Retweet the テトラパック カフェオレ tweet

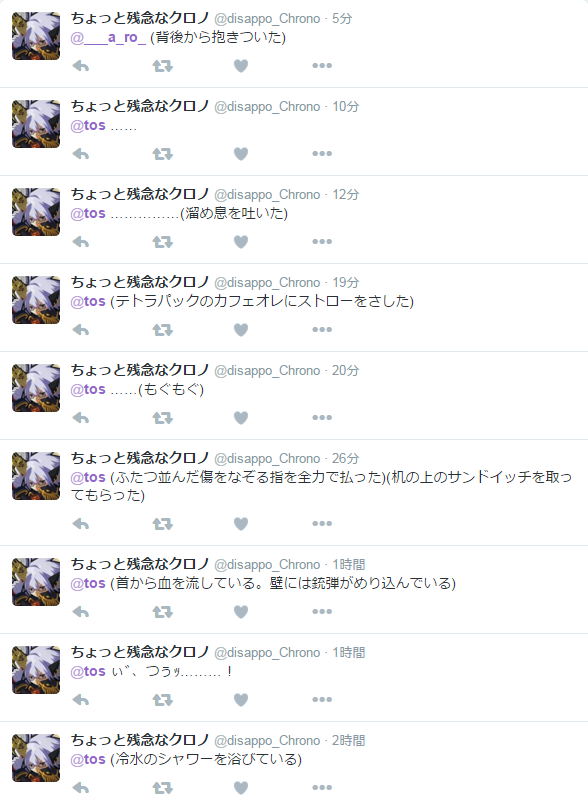(x=162, y=330)
